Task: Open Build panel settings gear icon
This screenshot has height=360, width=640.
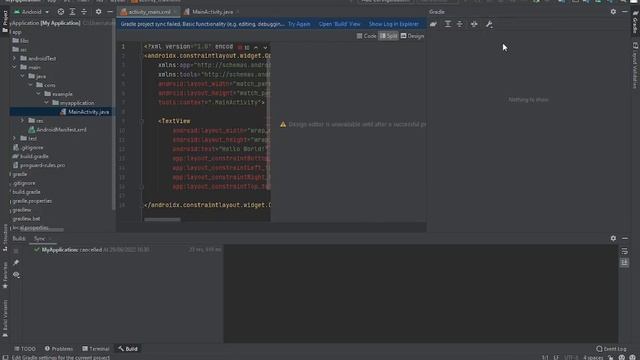Action: click(613, 238)
